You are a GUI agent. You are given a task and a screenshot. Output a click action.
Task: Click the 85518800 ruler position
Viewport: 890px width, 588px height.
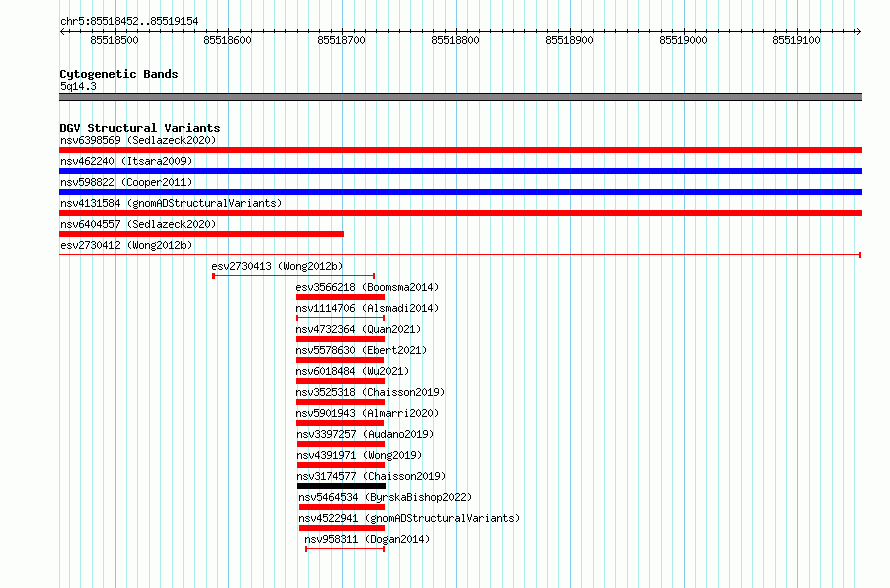click(455, 40)
